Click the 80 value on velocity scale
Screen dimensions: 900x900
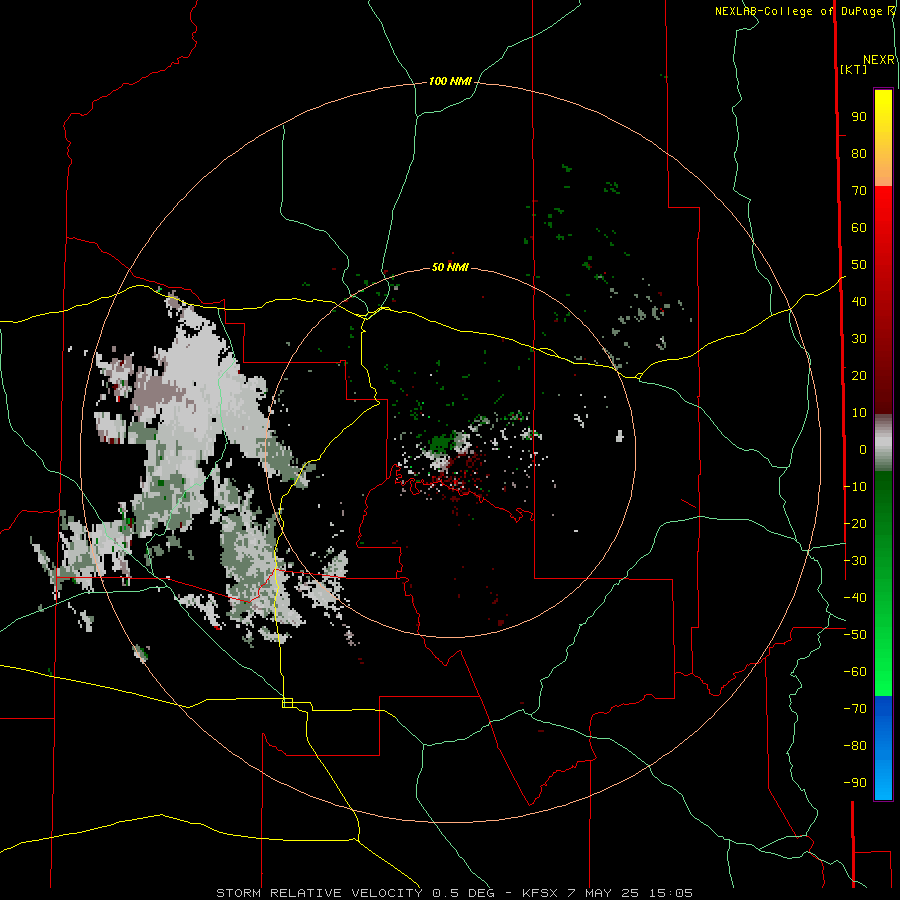coord(859,154)
